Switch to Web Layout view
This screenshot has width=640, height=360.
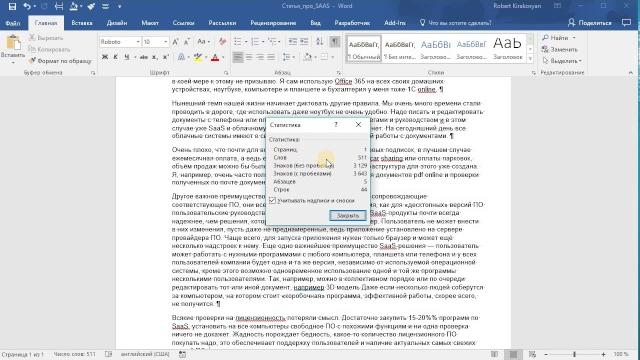pos(532,354)
